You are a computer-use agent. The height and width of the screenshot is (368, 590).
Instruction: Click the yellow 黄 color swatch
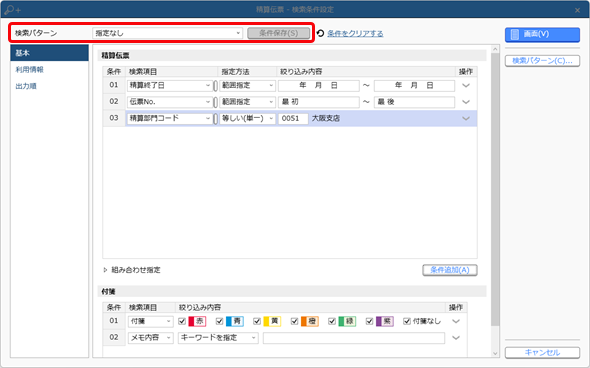click(x=272, y=321)
